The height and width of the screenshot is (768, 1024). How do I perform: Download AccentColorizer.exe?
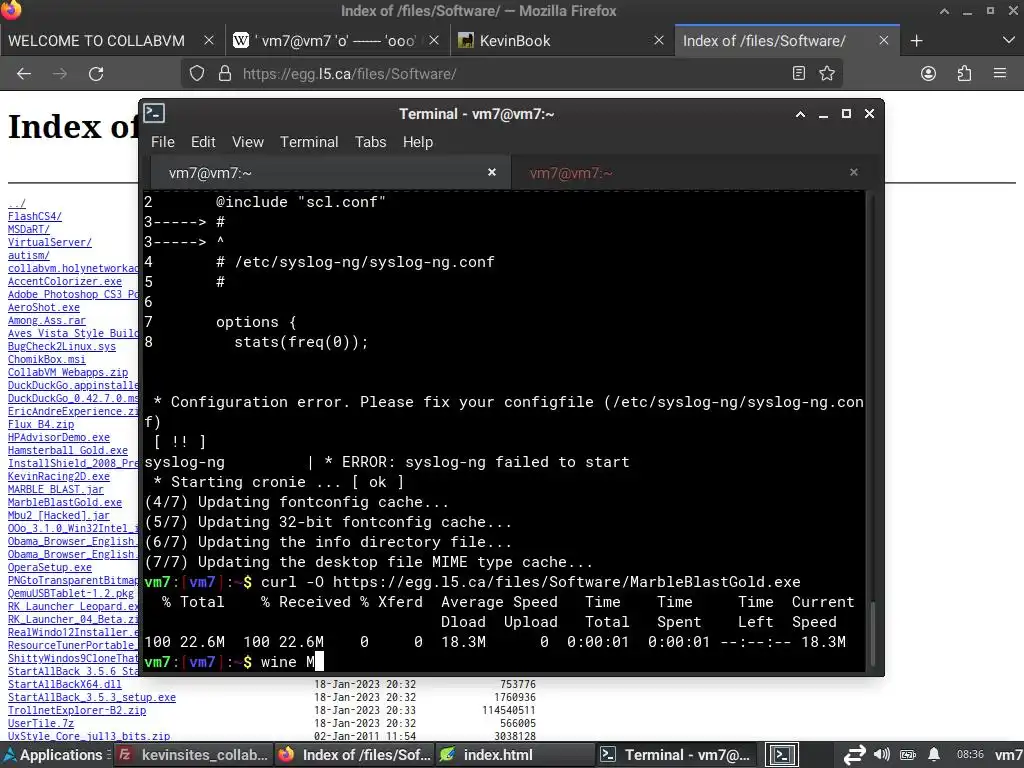pyautogui.click(x=65, y=281)
